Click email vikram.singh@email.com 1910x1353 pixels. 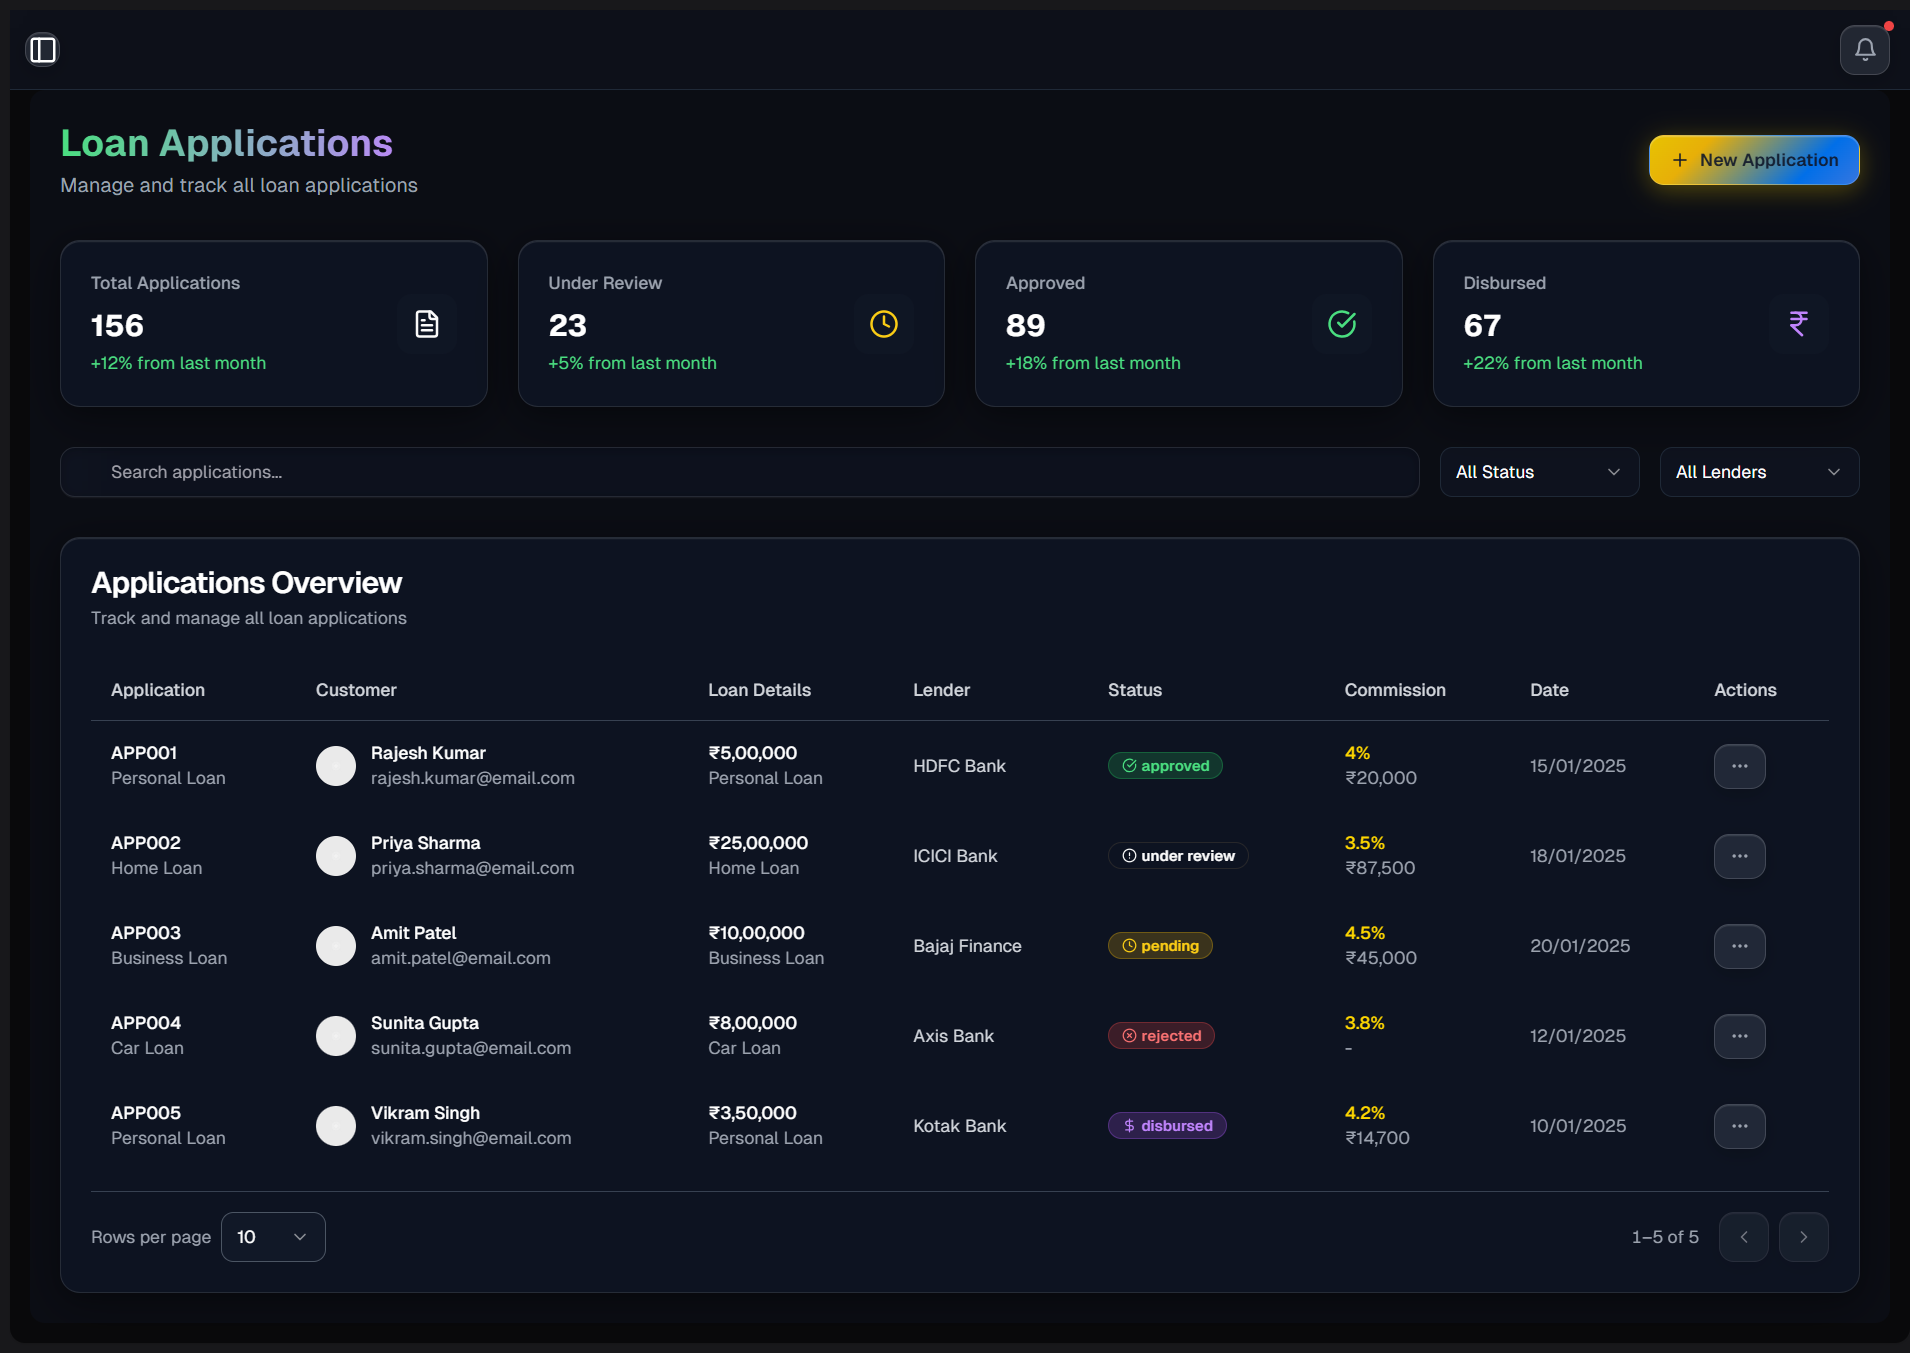coord(471,1138)
